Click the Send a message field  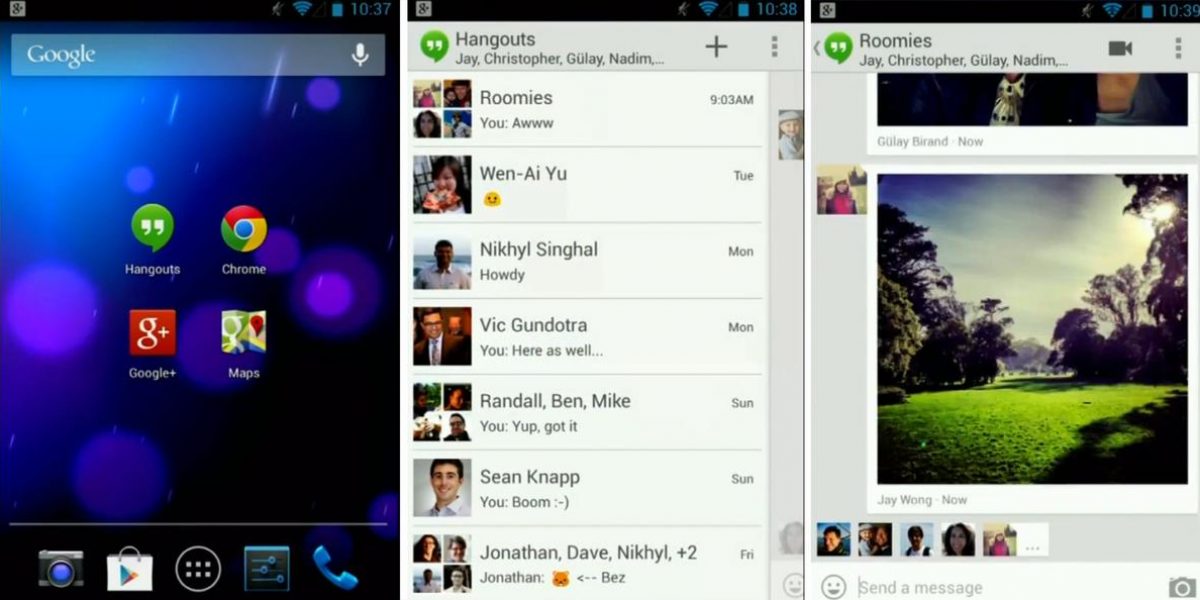[1005, 587]
